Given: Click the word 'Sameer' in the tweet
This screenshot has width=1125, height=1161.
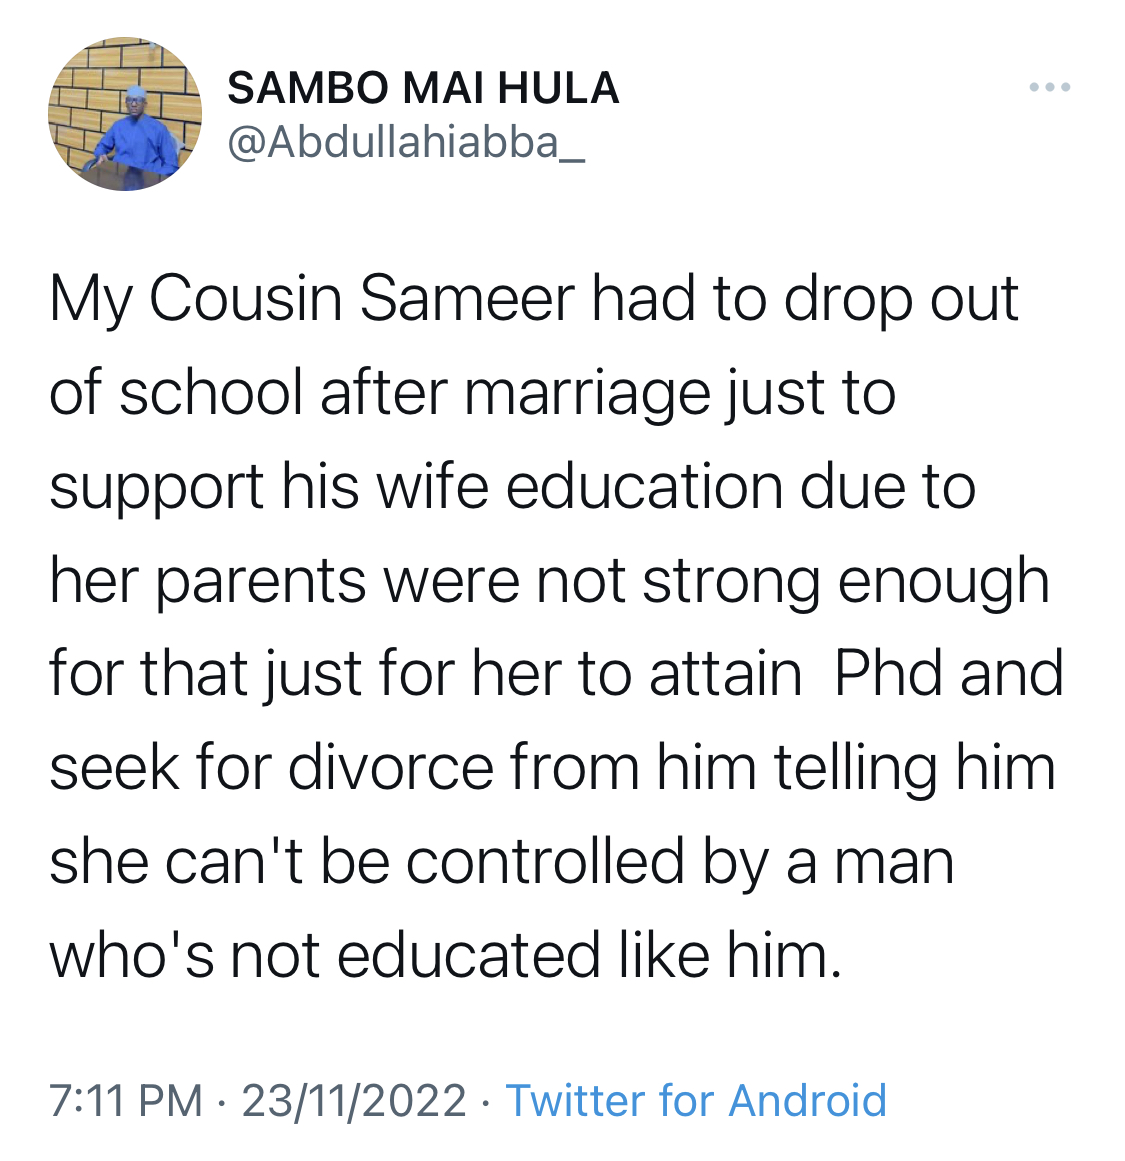Looking at the screenshot, I should click(467, 298).
